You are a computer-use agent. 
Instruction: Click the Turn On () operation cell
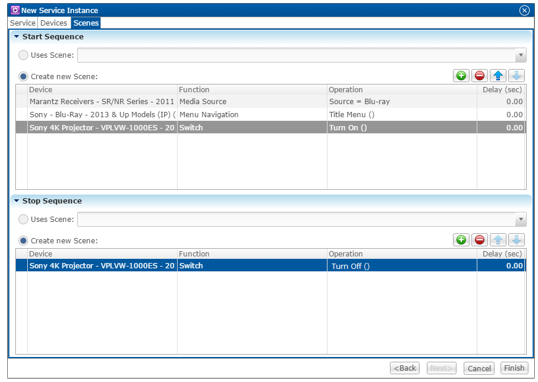click(x=402, y=128)
